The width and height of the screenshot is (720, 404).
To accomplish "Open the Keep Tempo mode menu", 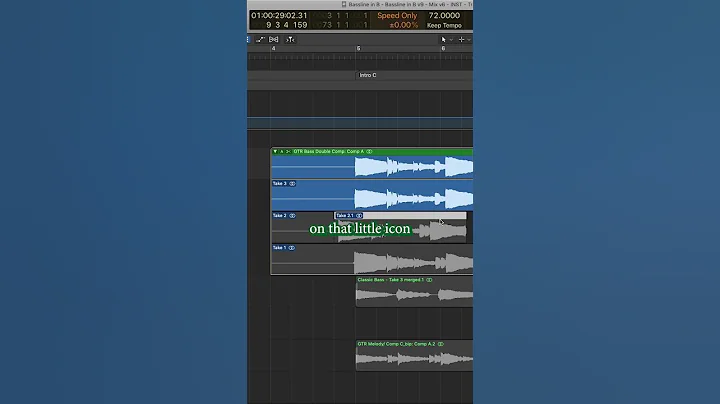I will 444,26.
